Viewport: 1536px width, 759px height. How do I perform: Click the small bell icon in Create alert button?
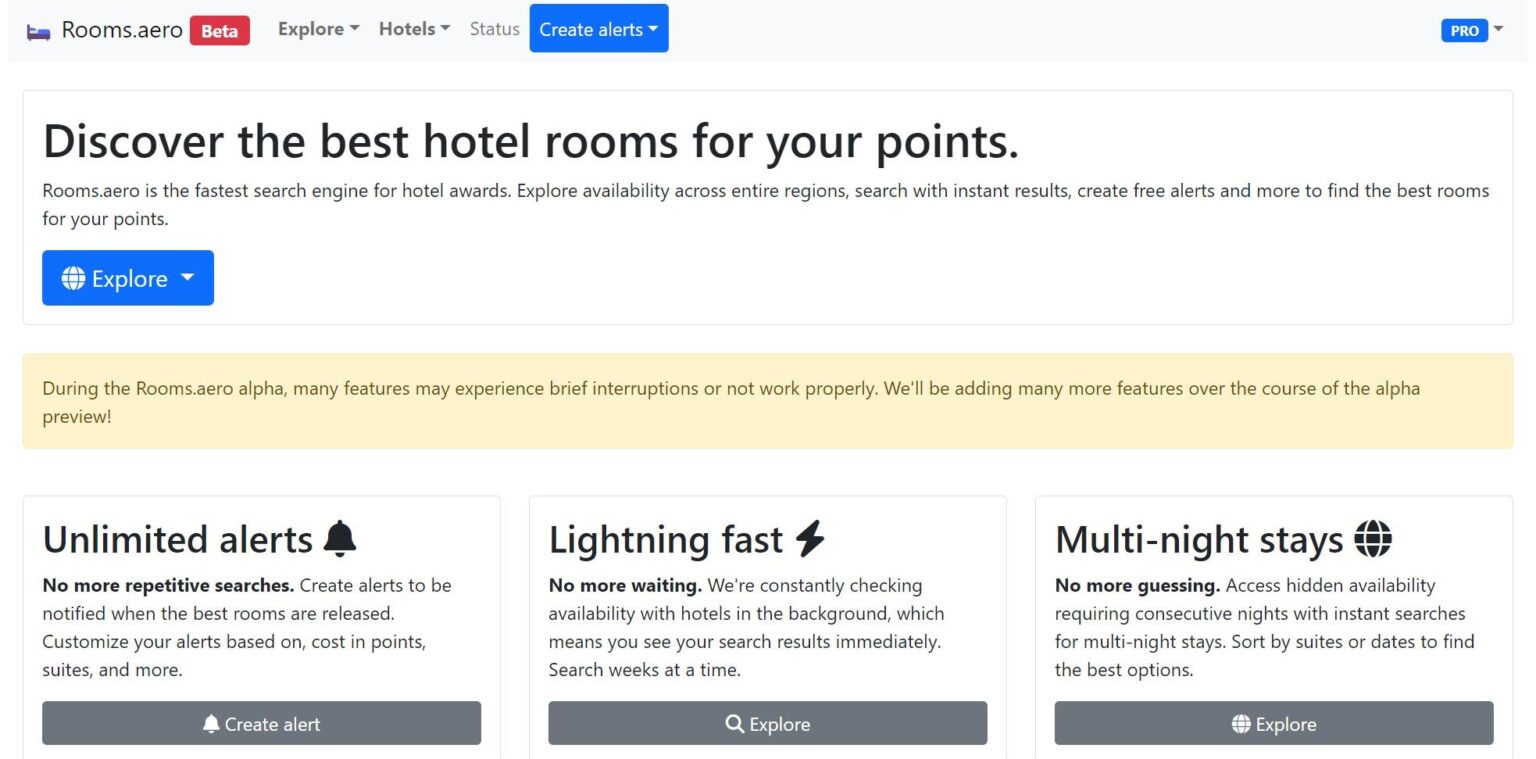click(211, 724)
